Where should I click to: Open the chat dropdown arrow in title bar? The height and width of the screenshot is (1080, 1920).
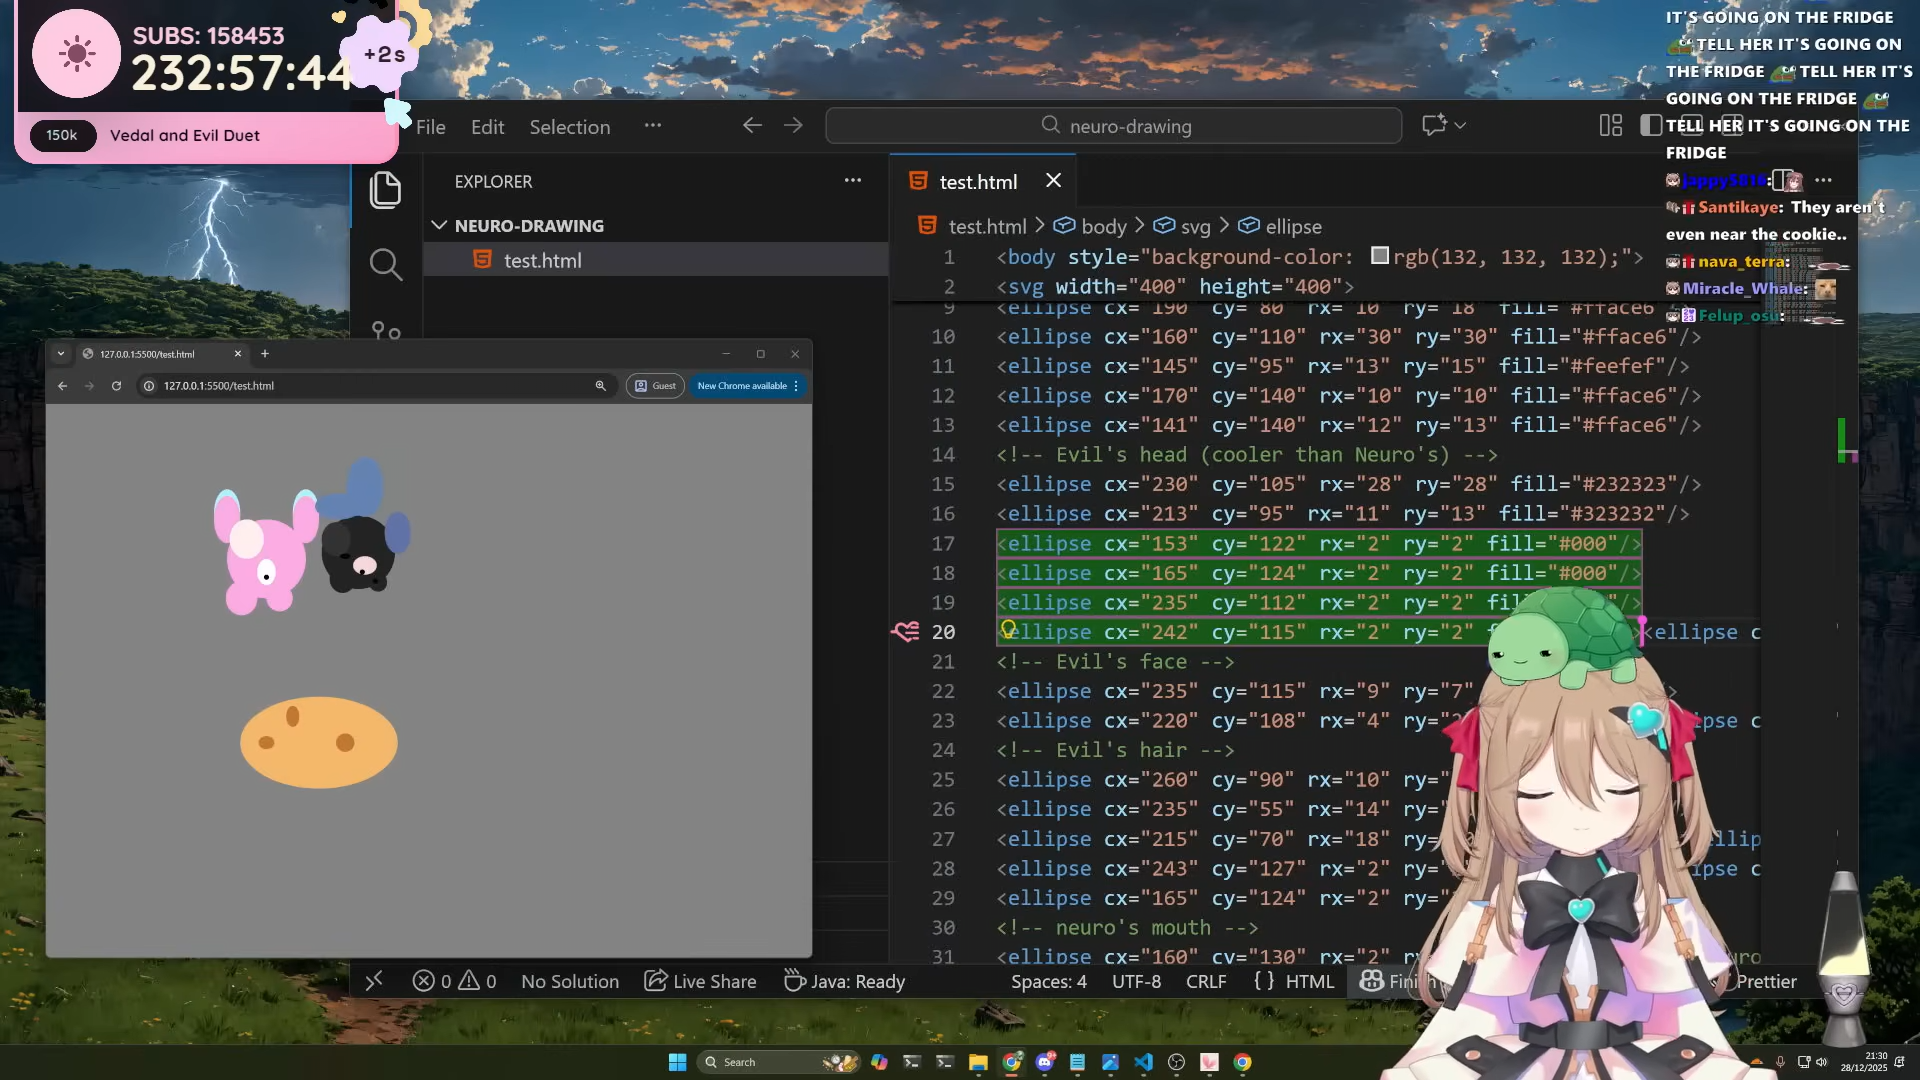[1461, 125]
